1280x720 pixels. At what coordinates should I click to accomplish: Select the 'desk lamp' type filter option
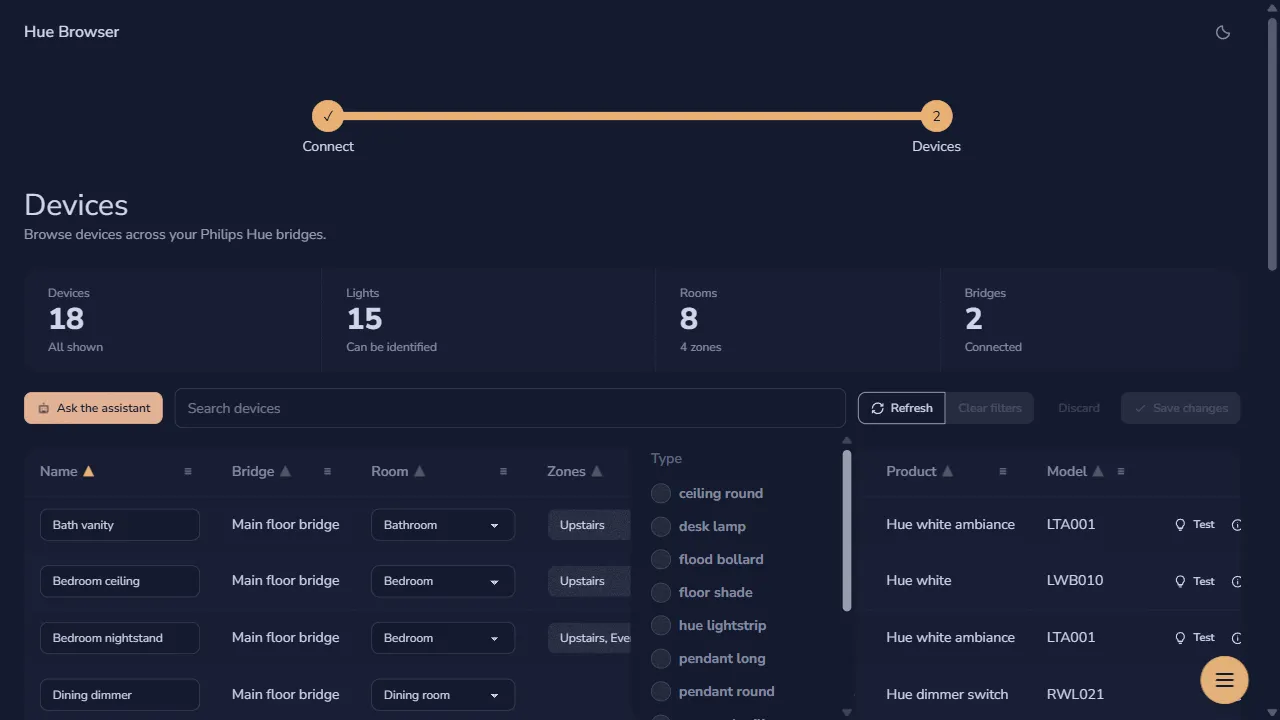click(698, 526)
